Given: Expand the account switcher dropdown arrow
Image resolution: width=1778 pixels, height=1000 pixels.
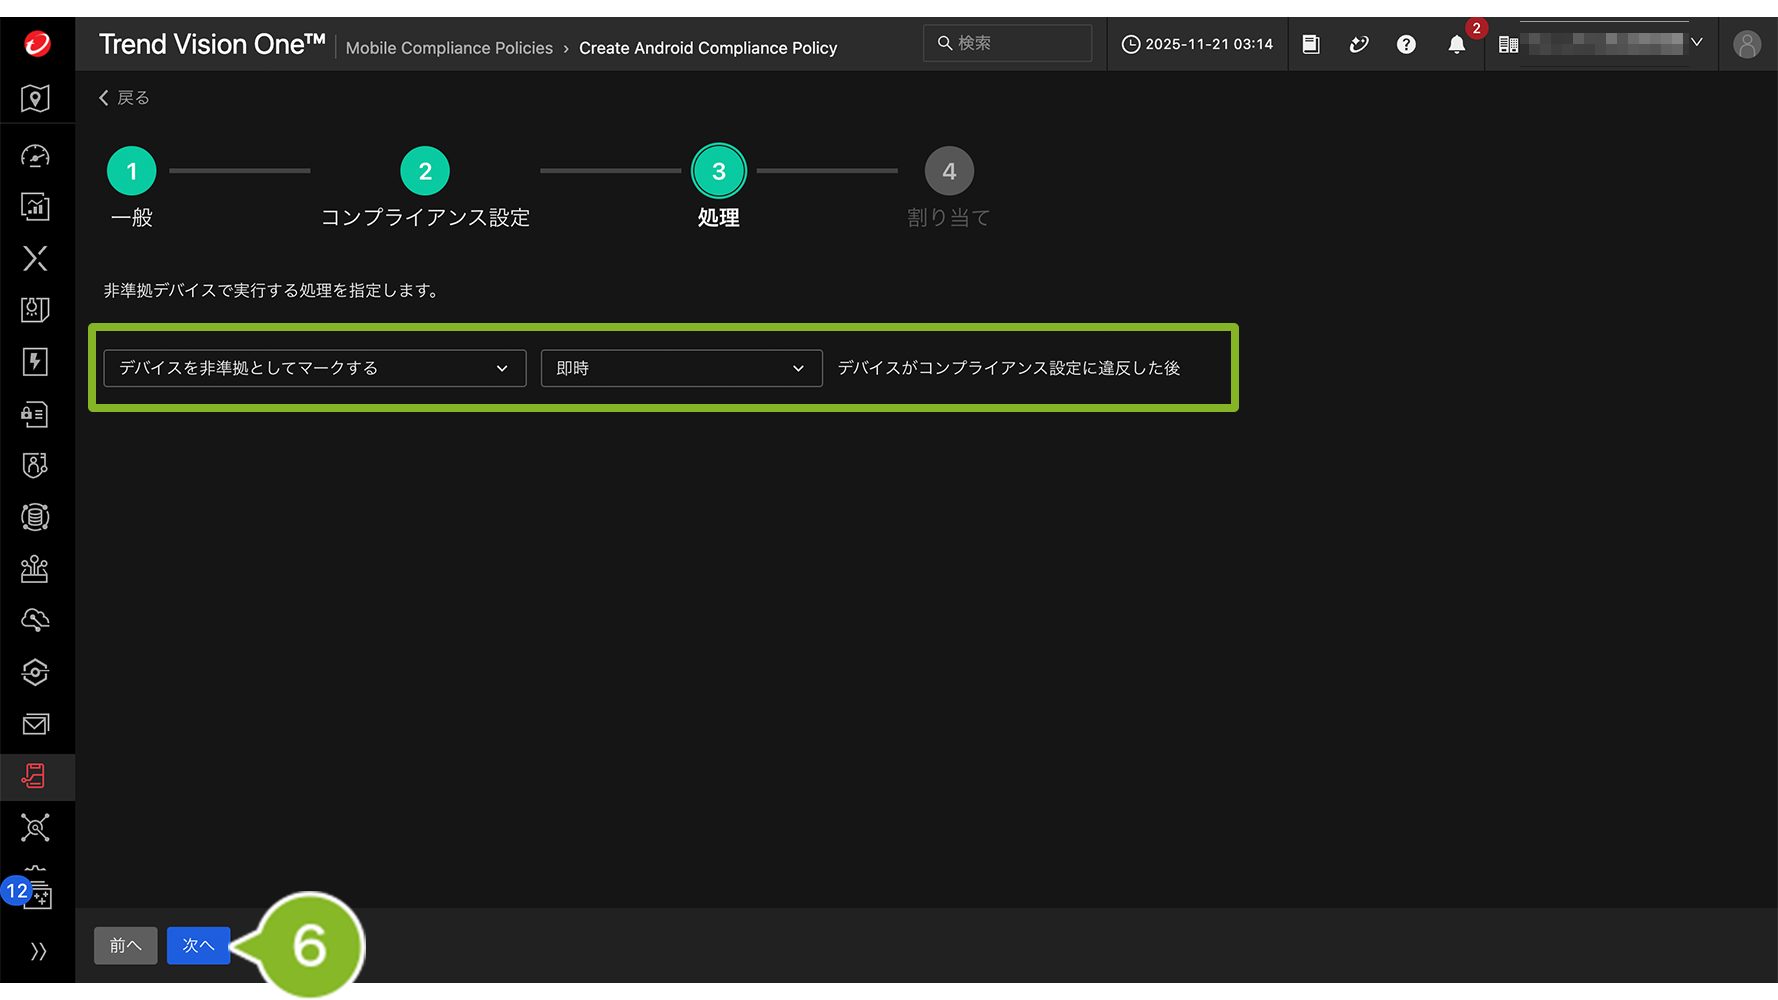Looking at the screenshot, I should 1697,43.
